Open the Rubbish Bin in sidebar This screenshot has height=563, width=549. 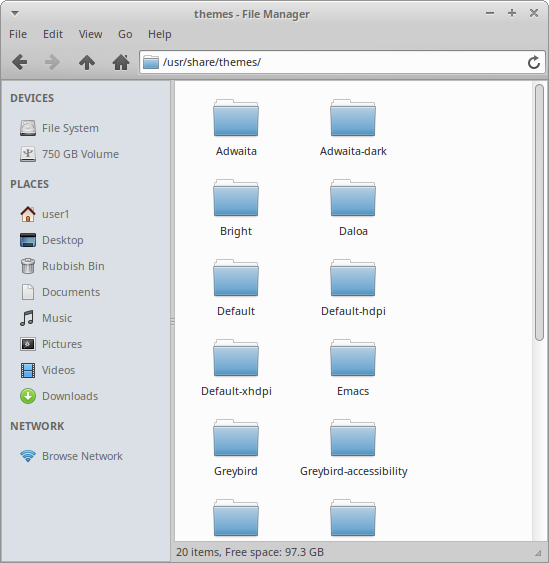pyautogui.click(x=62, y=266)
